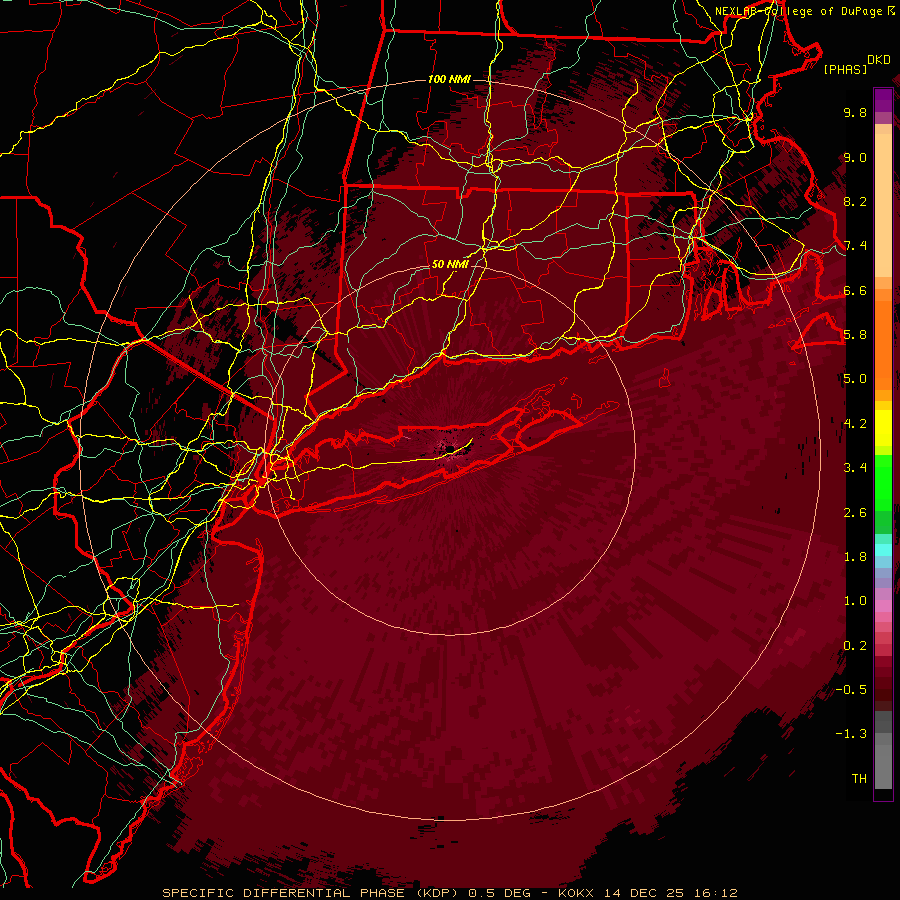
Task: Click the yellow segment of the color bar
Action: click(x=883, y=428)
